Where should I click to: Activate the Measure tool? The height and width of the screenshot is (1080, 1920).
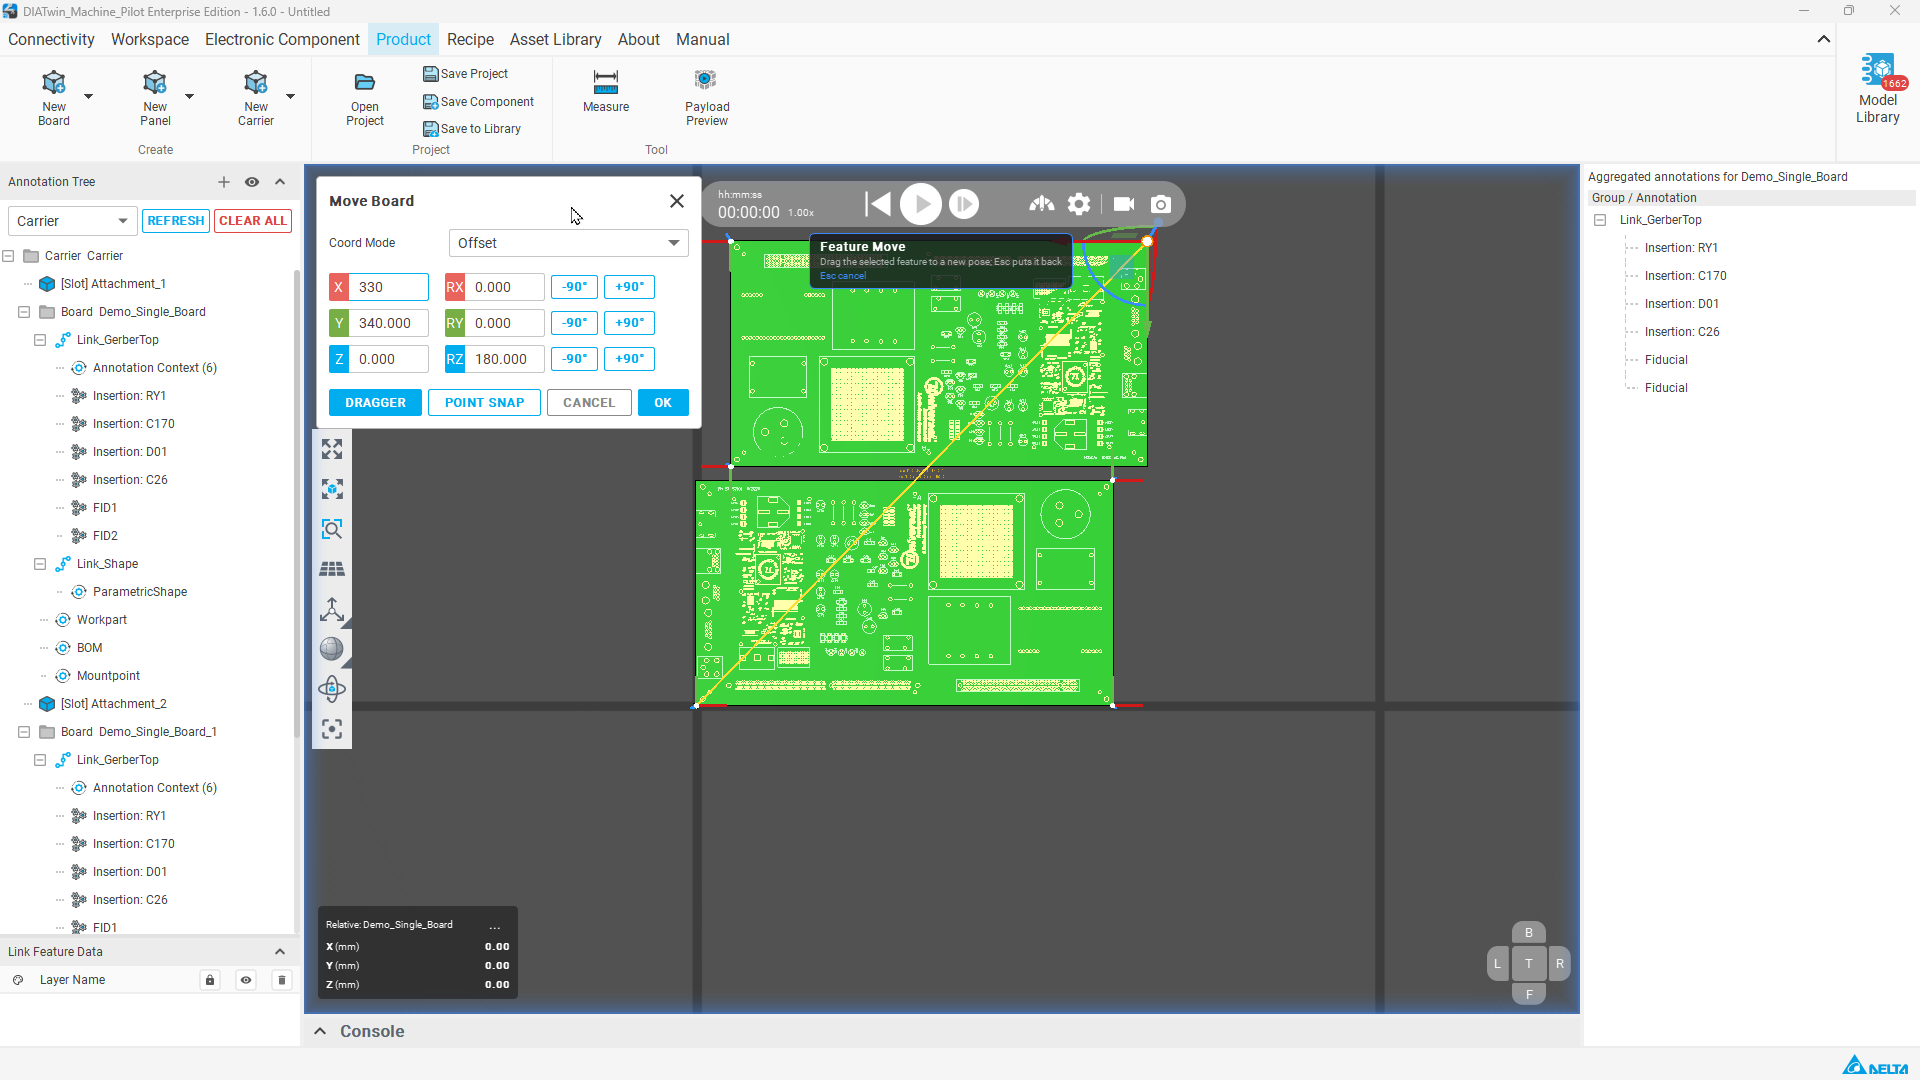pyautogui.click(x=606, y=91)
